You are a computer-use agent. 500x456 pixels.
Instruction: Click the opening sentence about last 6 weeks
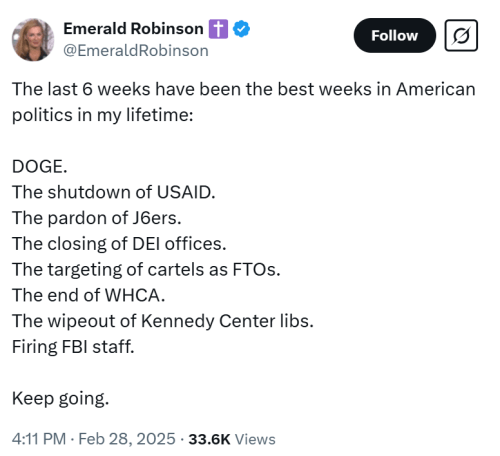tap(244, 102)
